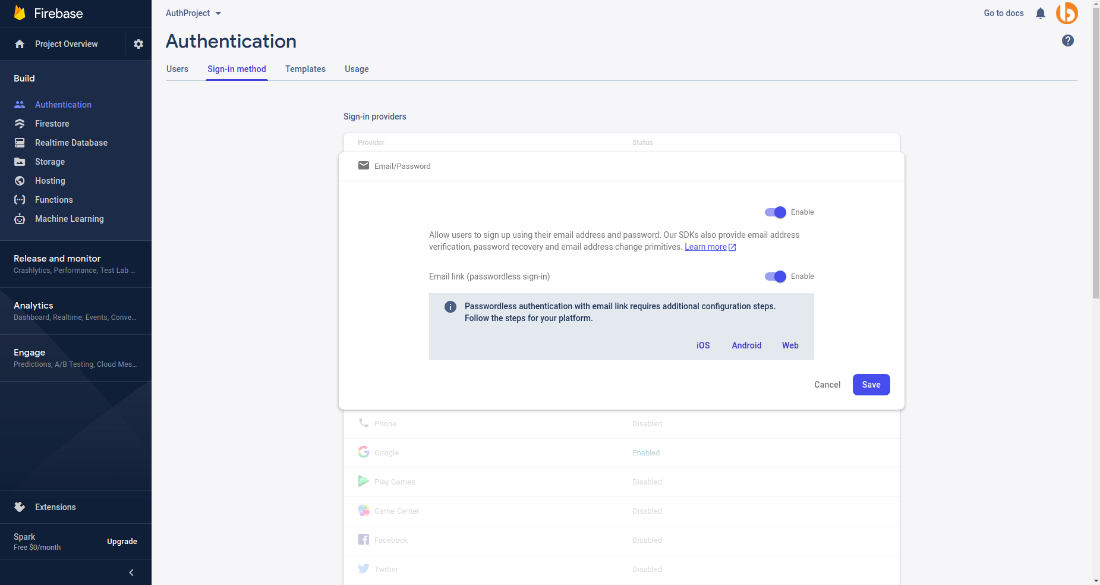The image size is (1100, 585).
Task: Click the Hosting globe icon
Action: click(x=20, y=180)
